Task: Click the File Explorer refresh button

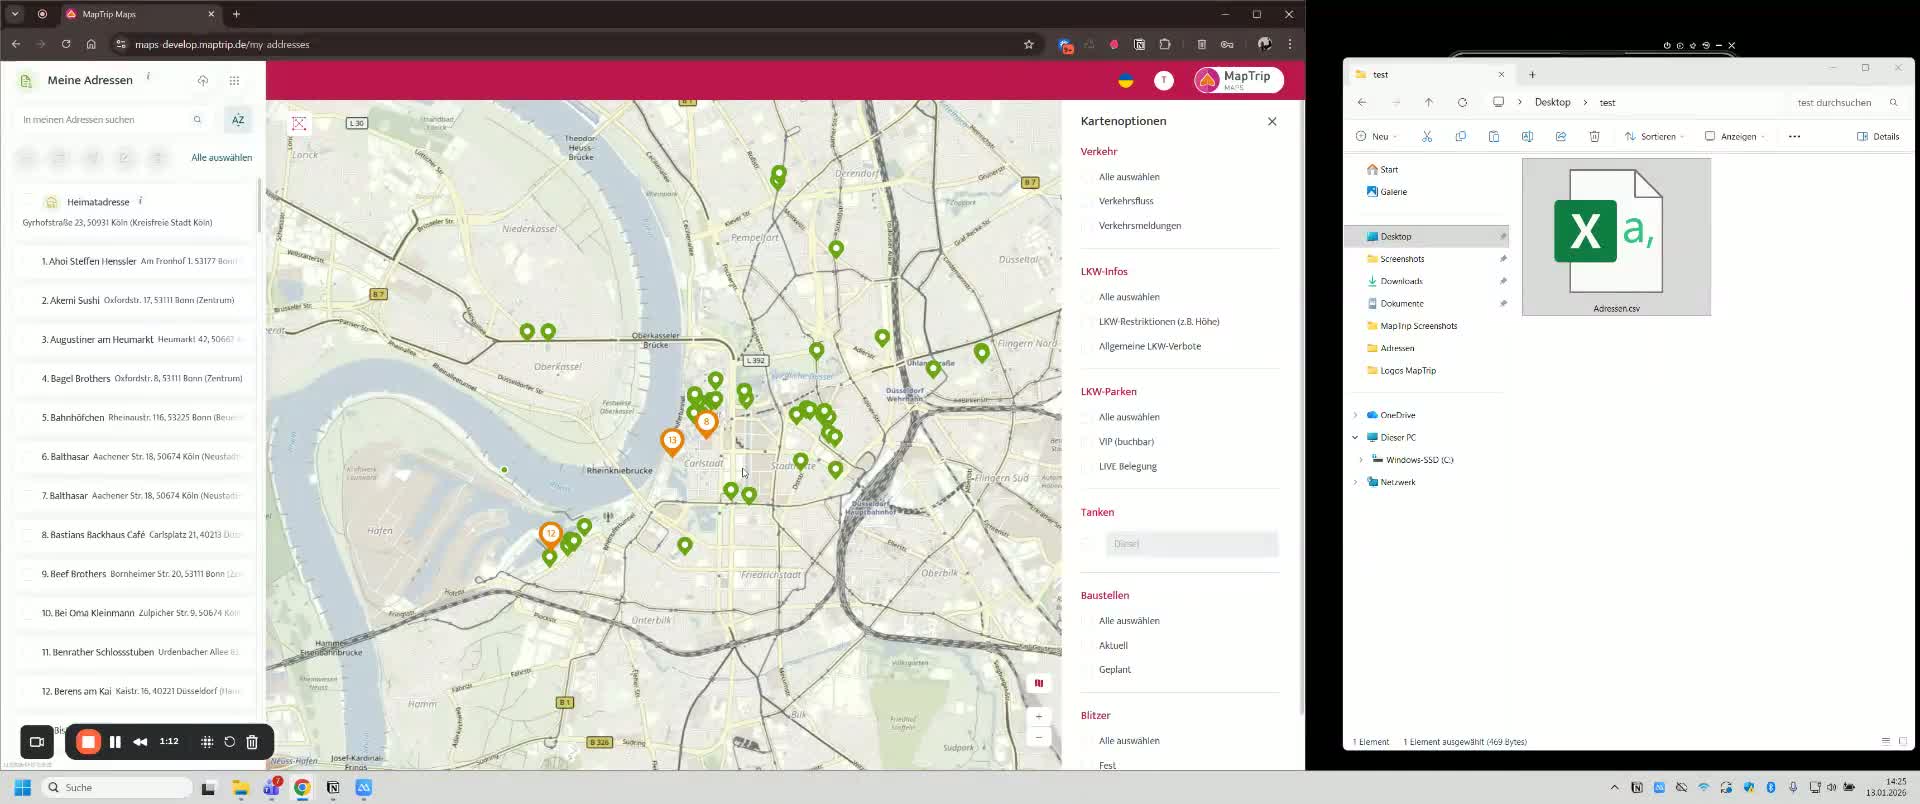Action: tap(1462, 102)
